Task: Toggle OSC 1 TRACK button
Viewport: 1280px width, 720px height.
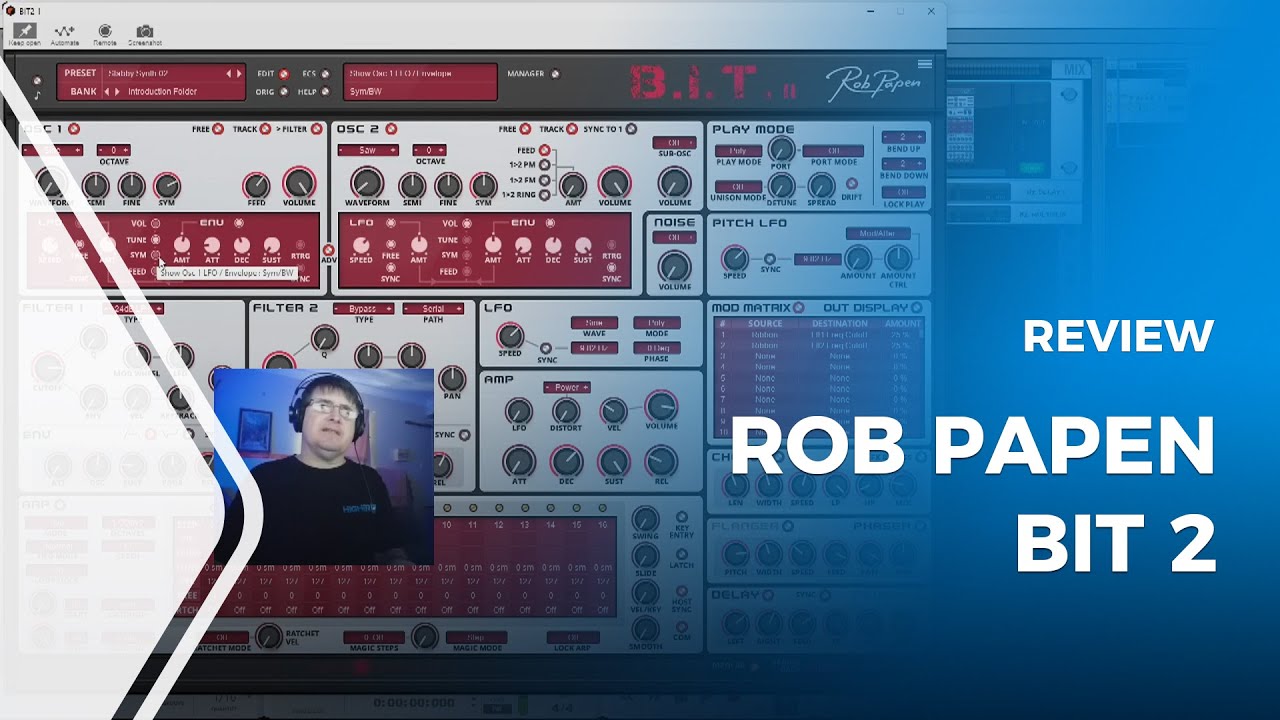Action: [x=265, y=129]
